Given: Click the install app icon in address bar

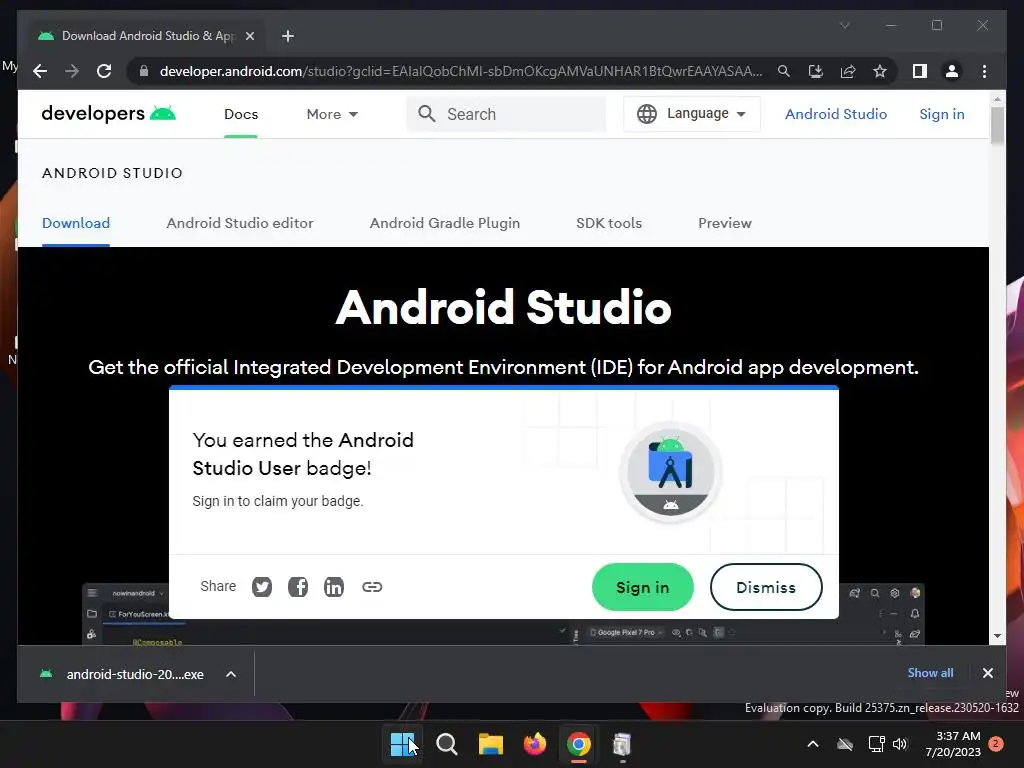Looking at the screenshot, I should point(816,71).
